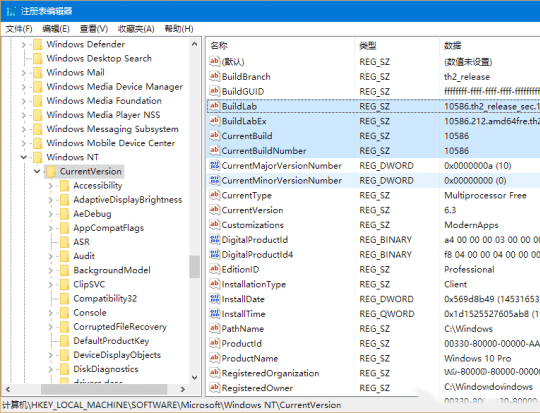The image size is (540, 413).
Task: Click the string icon beside BuildLabEx
Action: click(214, 121)
